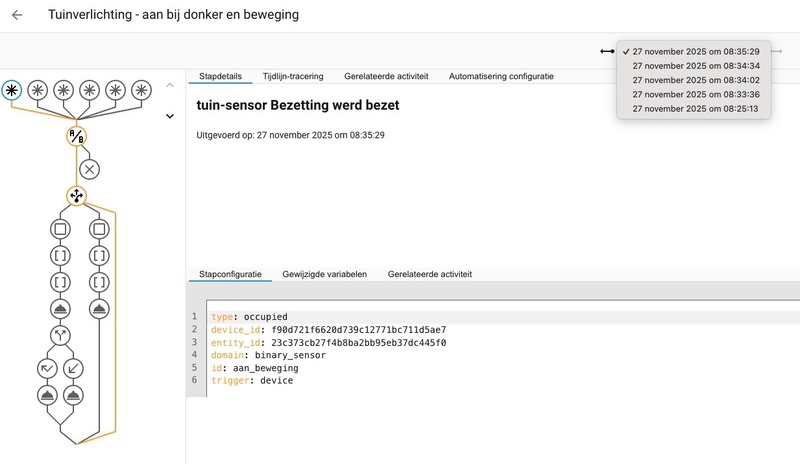The width and height of the screenshot is (800, 464).
Task: Click the Uitgevoerd op timestamp line
Action: pyautogui.click(x=290, y=135)
